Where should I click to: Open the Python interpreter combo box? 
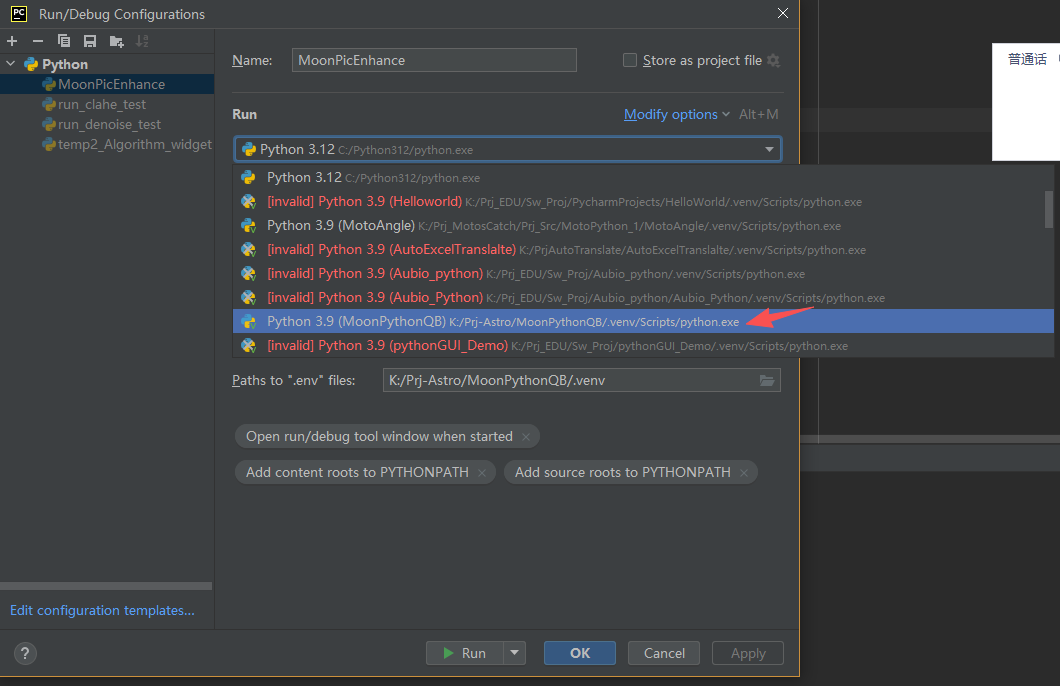(x=508, y=149)
